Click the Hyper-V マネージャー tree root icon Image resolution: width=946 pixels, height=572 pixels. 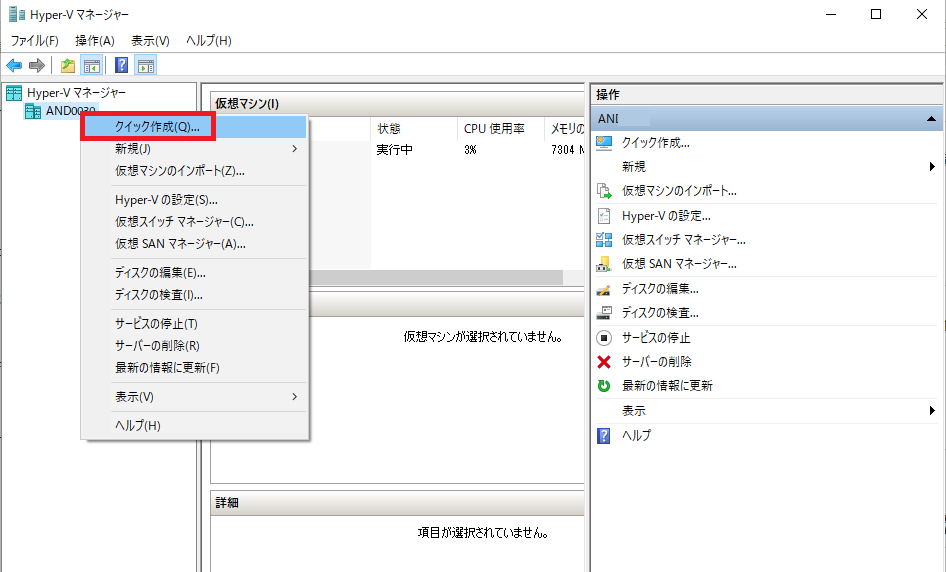click(x=14, y=93)
